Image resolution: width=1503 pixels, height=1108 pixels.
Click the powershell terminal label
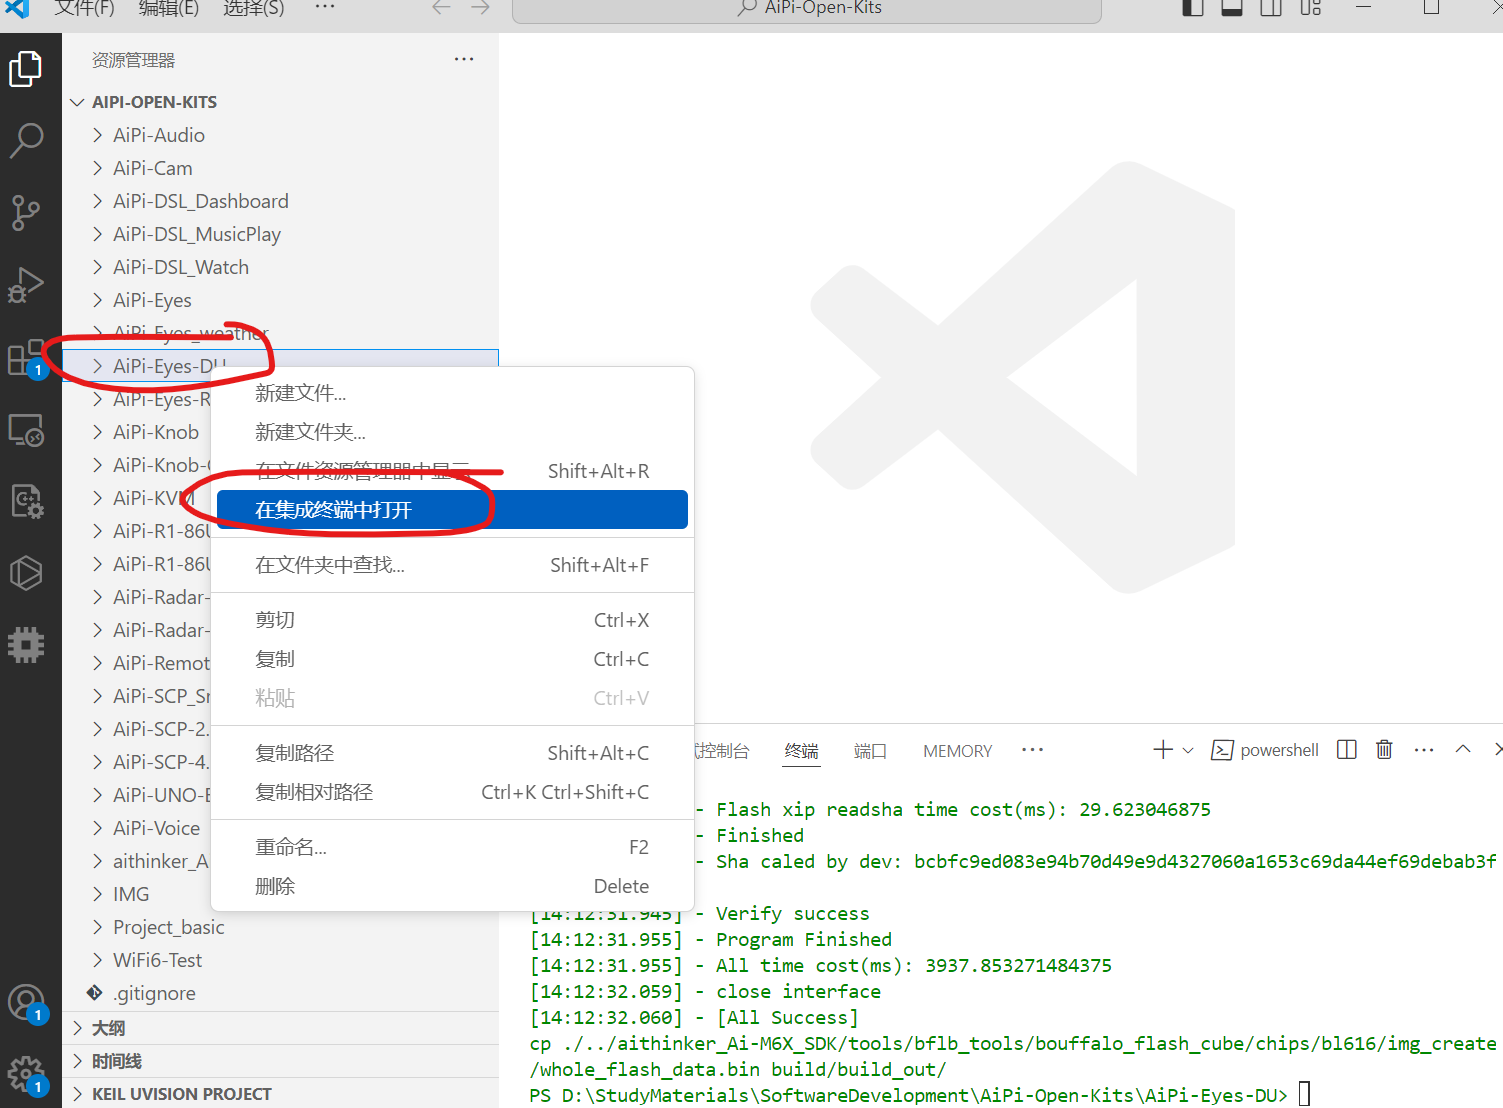1279,750
